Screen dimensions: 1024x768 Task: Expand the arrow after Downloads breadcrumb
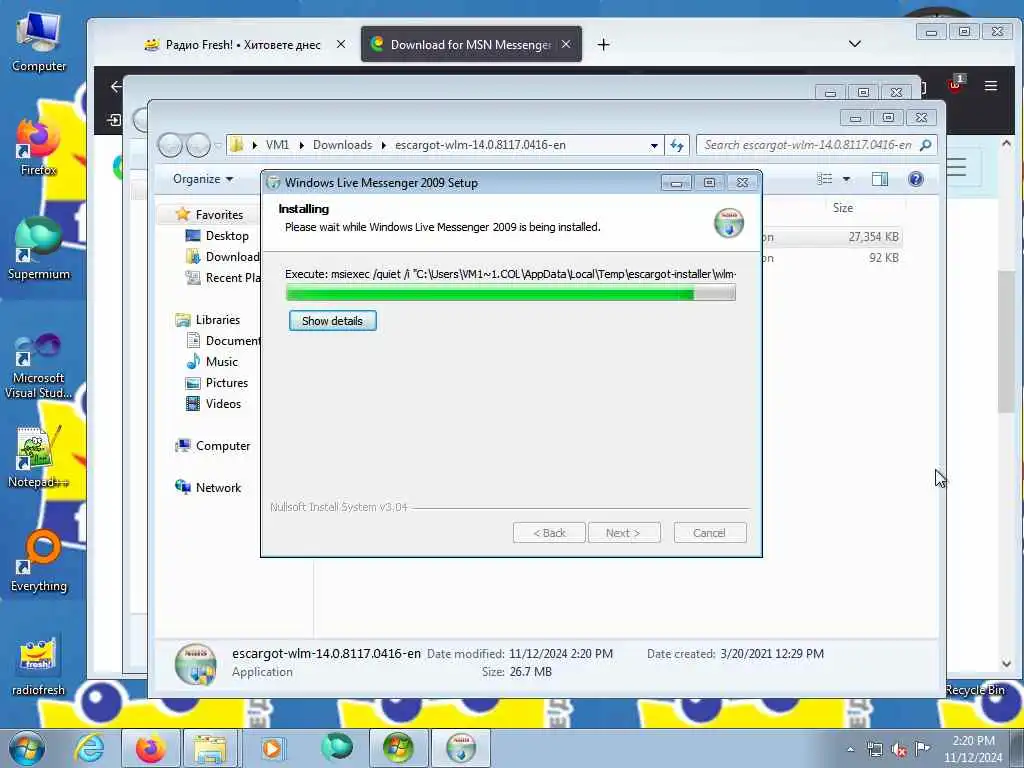click(x=383, y=145)
